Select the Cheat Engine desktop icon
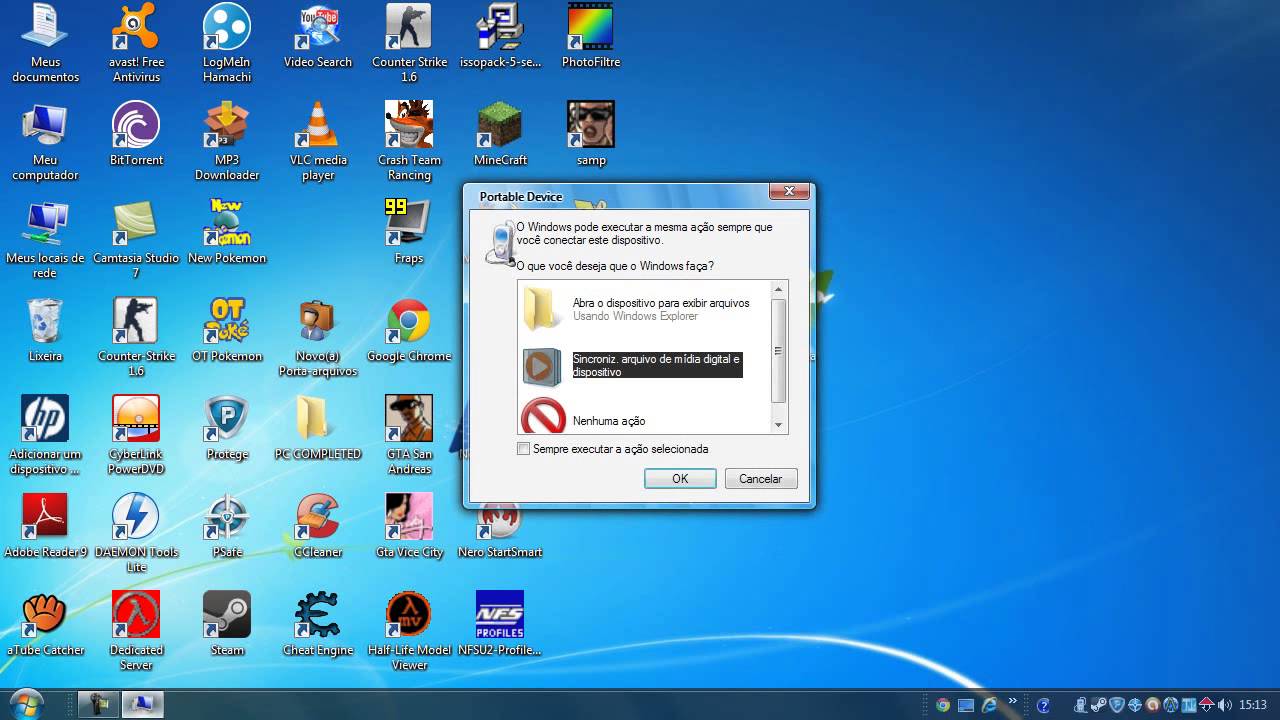This screenshot has width=1280, height=720. [x=318, y=624]
